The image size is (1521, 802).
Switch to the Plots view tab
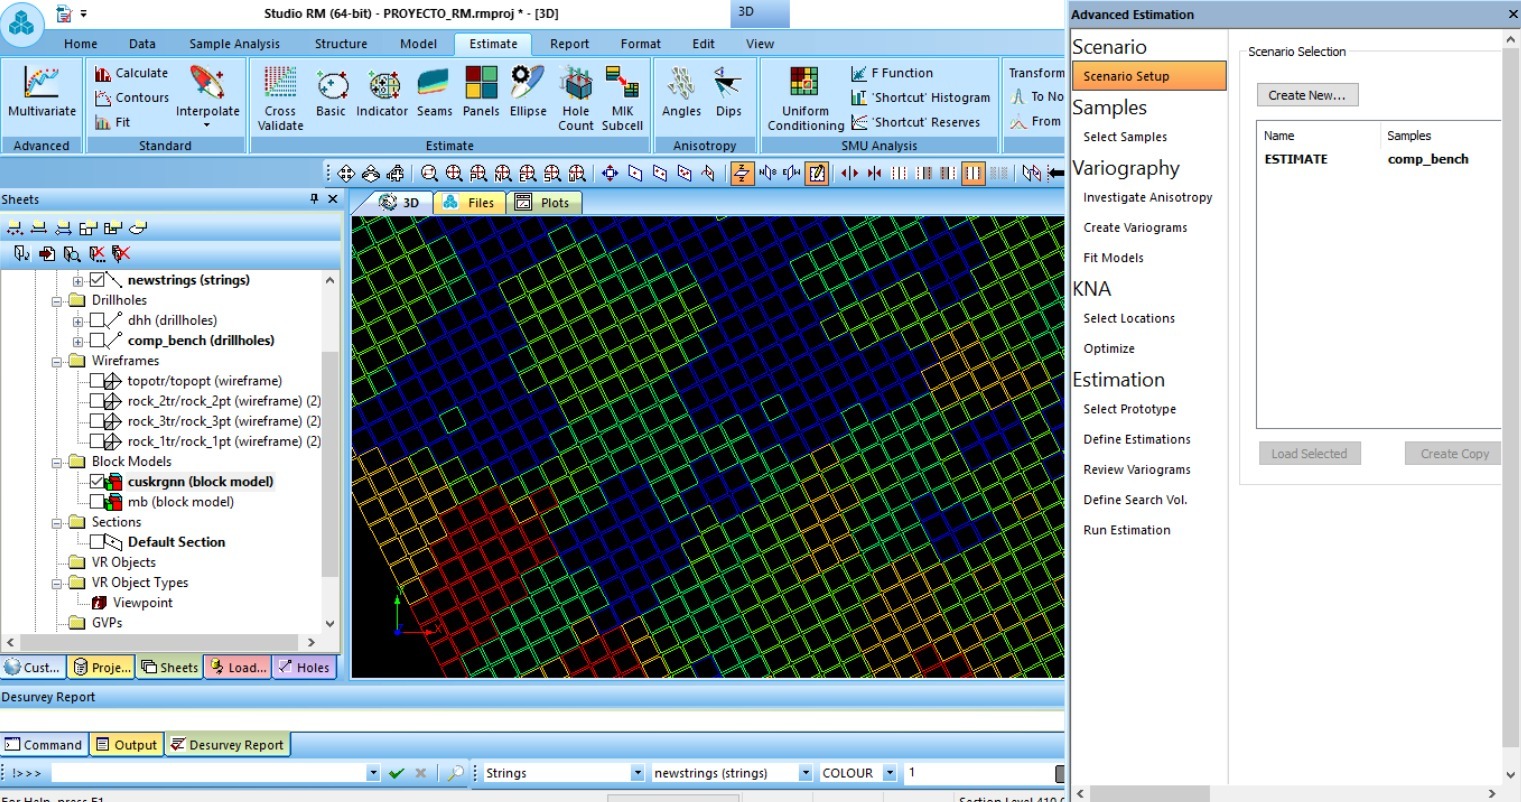point(543,202)
